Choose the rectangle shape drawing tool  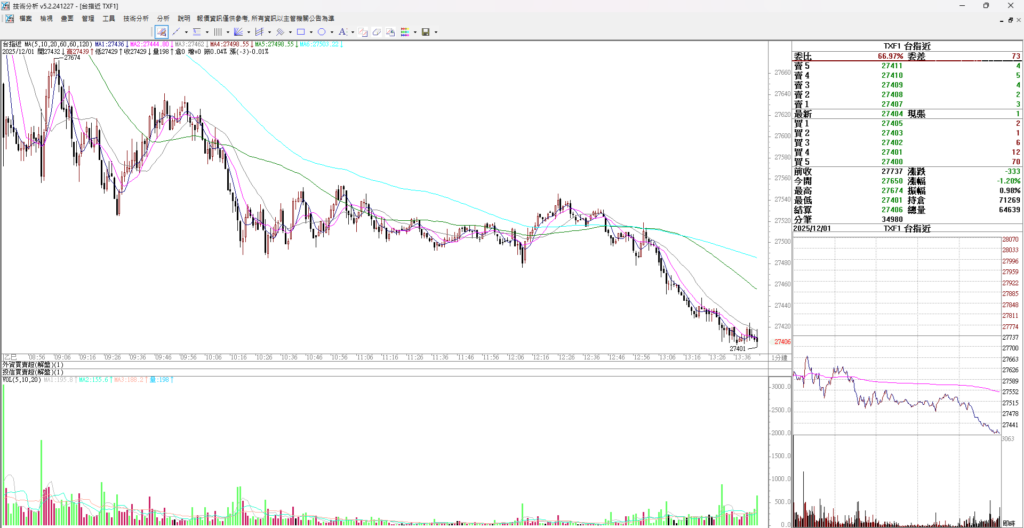(x=301, y=32)
